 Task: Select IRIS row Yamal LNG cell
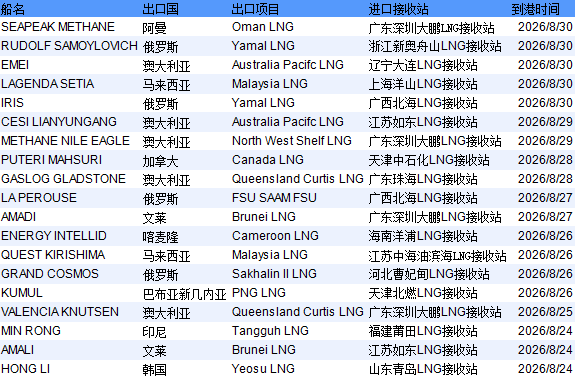tap(263, 103)
